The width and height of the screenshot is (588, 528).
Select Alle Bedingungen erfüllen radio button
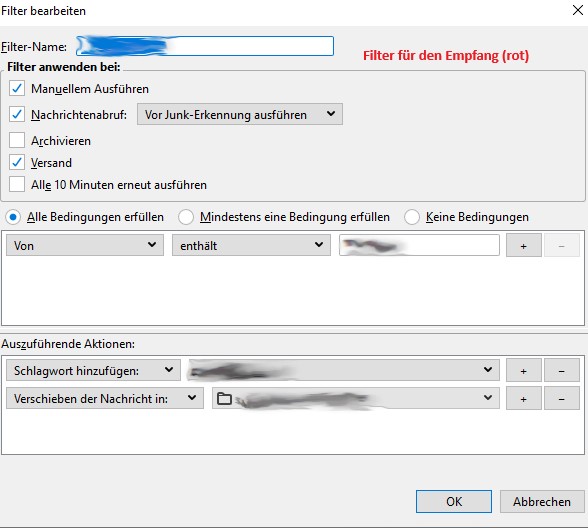[13, 217]
